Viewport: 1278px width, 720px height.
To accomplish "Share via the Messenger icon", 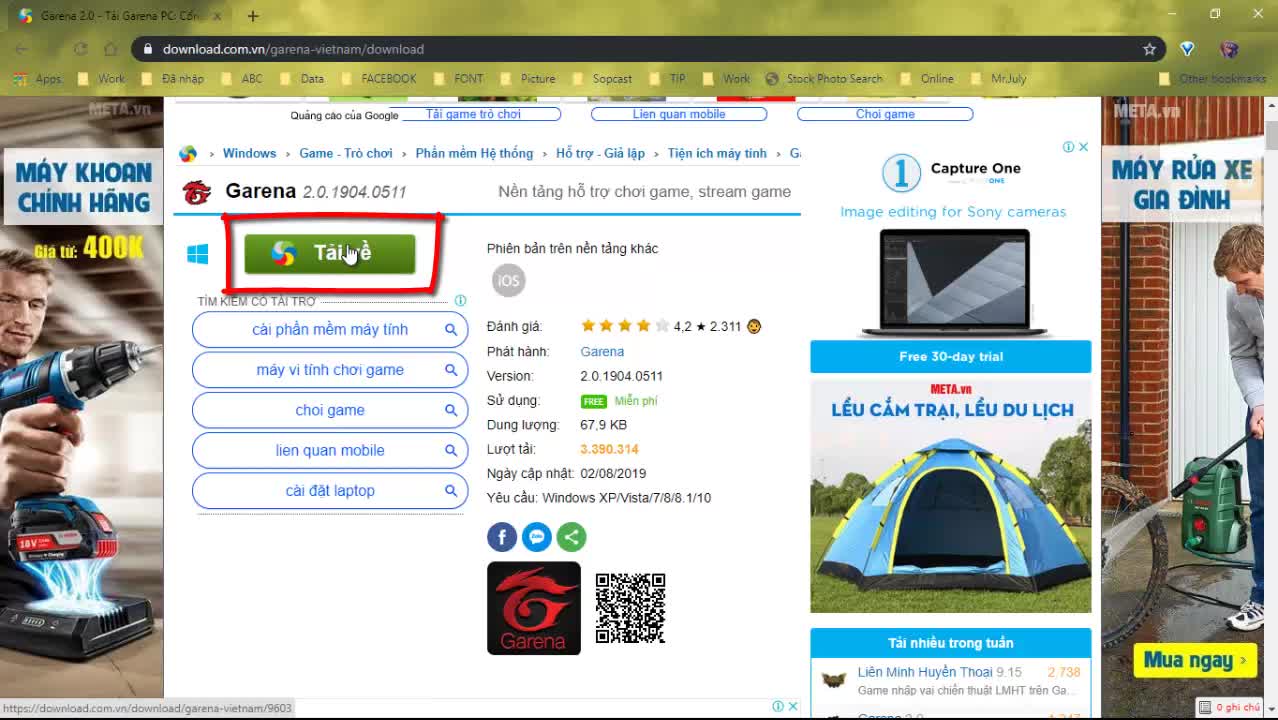I will (537, 537).
